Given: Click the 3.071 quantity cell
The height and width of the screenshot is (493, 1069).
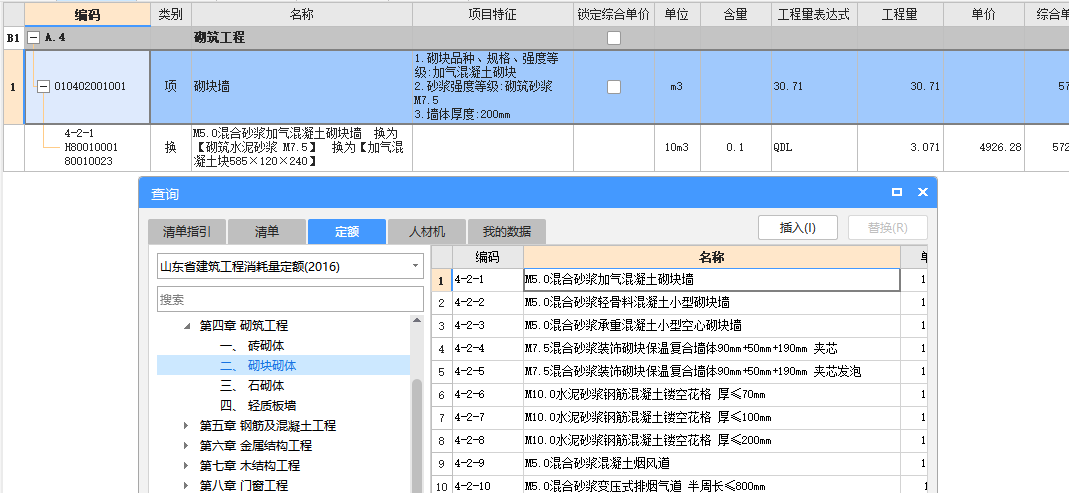Looking at the screenshot, I should [900, 147].
